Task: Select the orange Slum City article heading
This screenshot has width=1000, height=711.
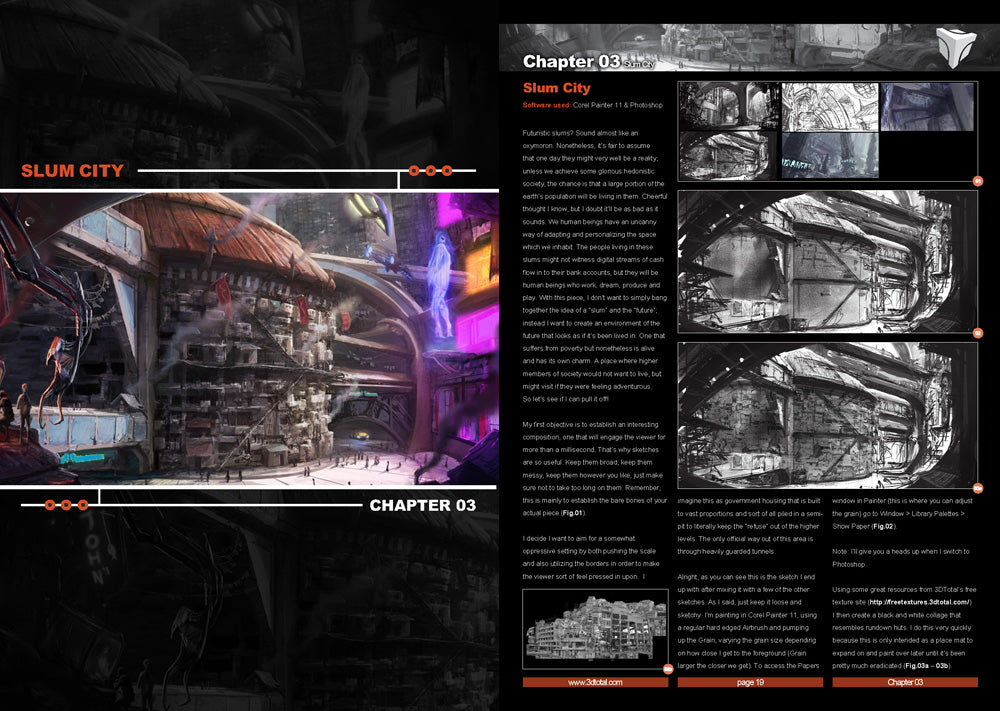Action: coord(556,88)
